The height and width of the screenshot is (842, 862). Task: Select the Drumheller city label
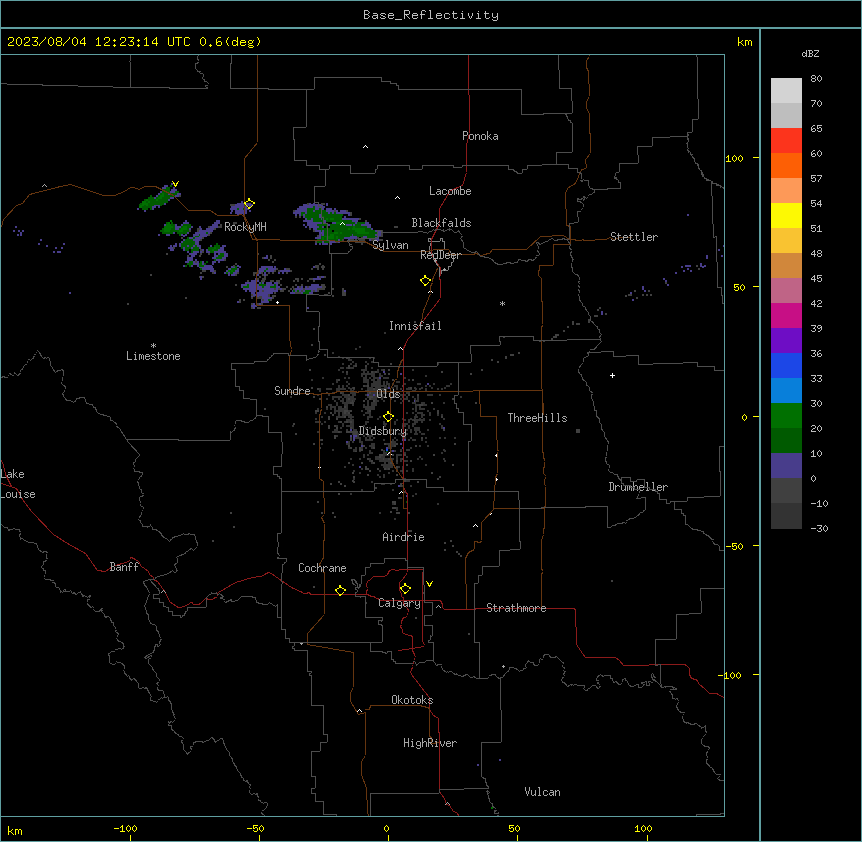click(x=638, y=487)
